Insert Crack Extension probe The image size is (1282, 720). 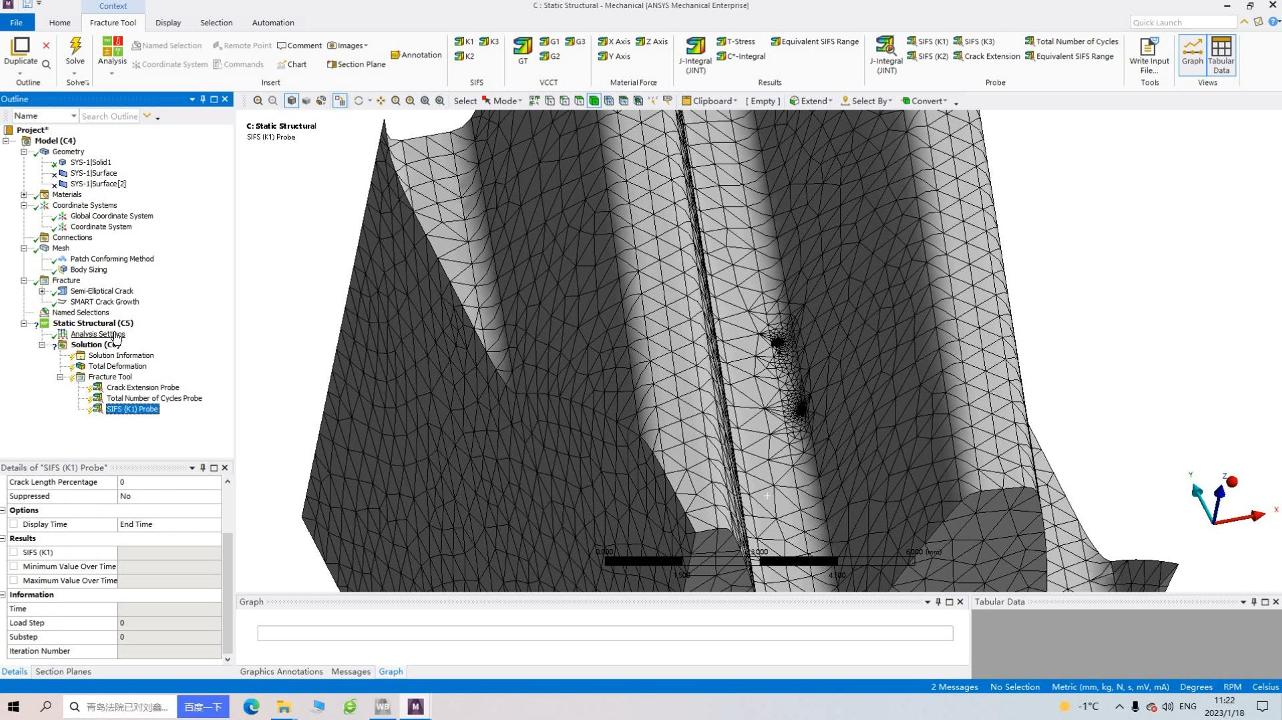986,56
